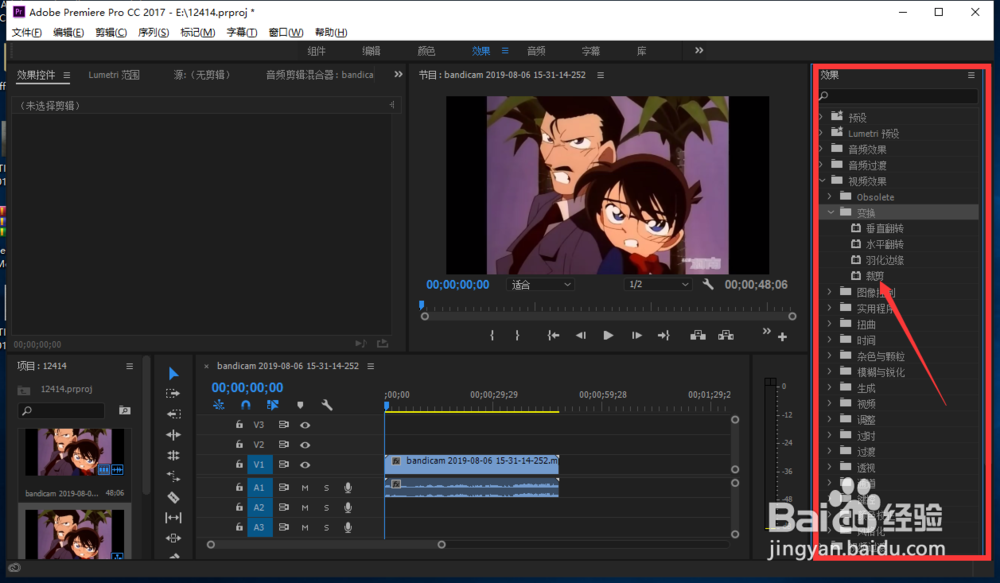Viewport: 1000px width, 583px height.
Task: Select the Rolling Edit tool
Action: (173, 435)
